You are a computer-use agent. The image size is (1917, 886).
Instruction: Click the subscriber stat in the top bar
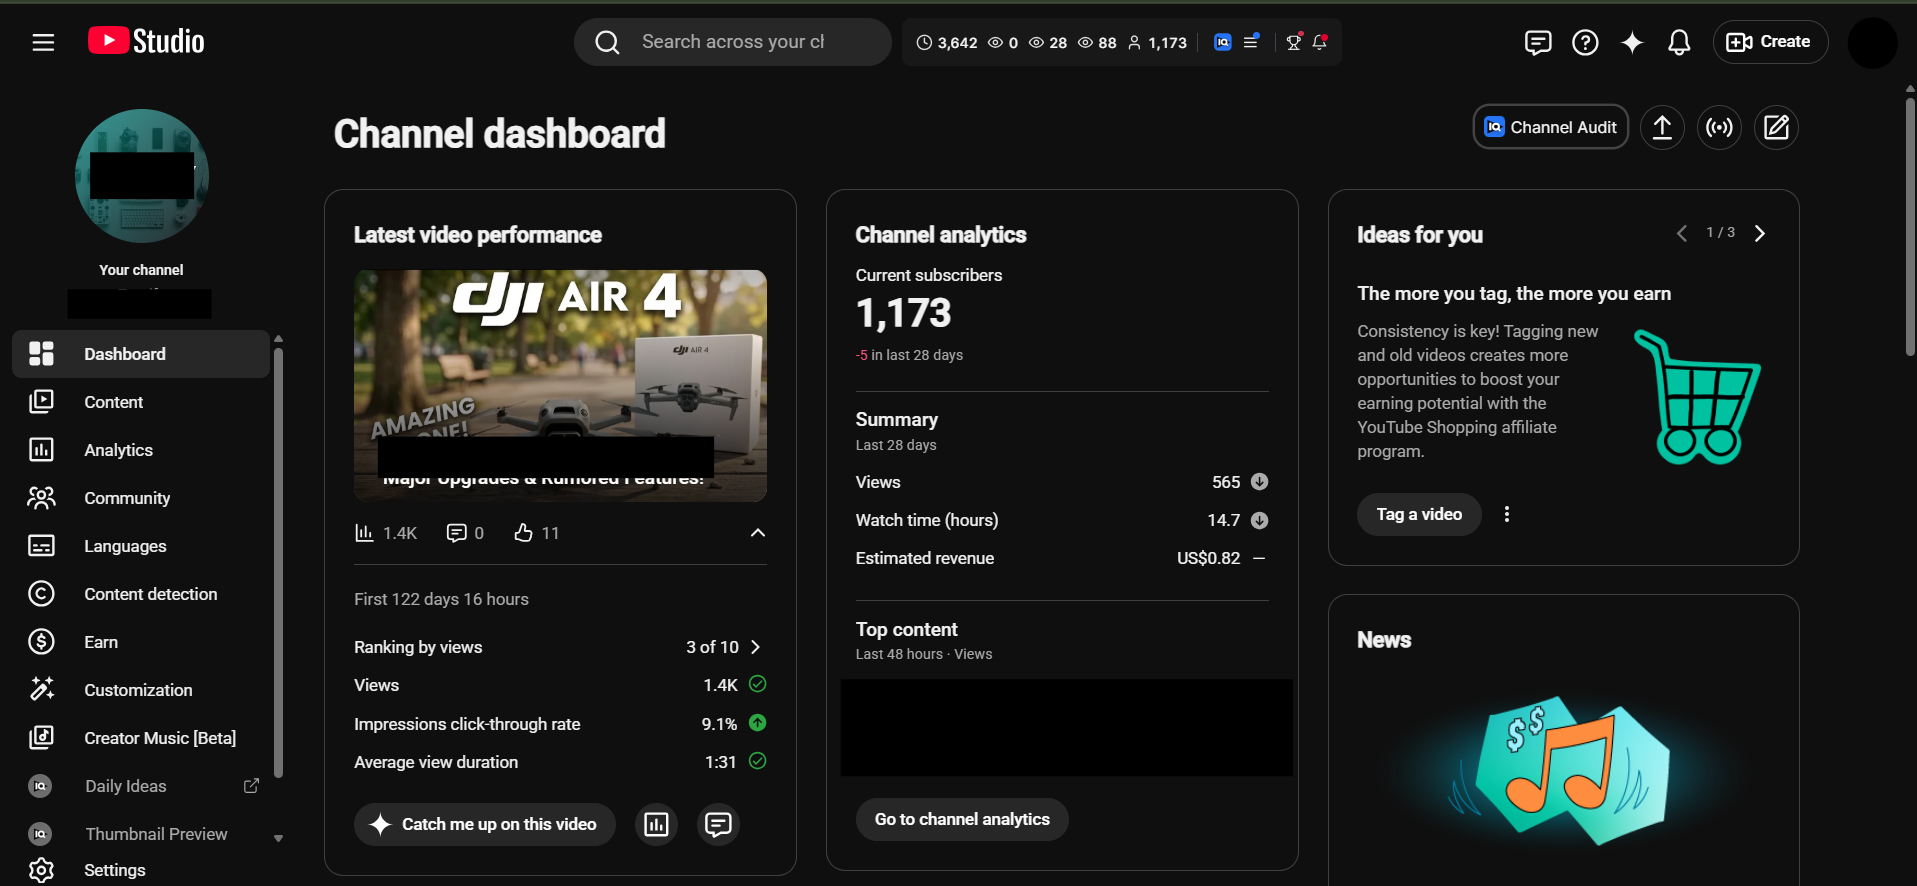coord(1157,43)
